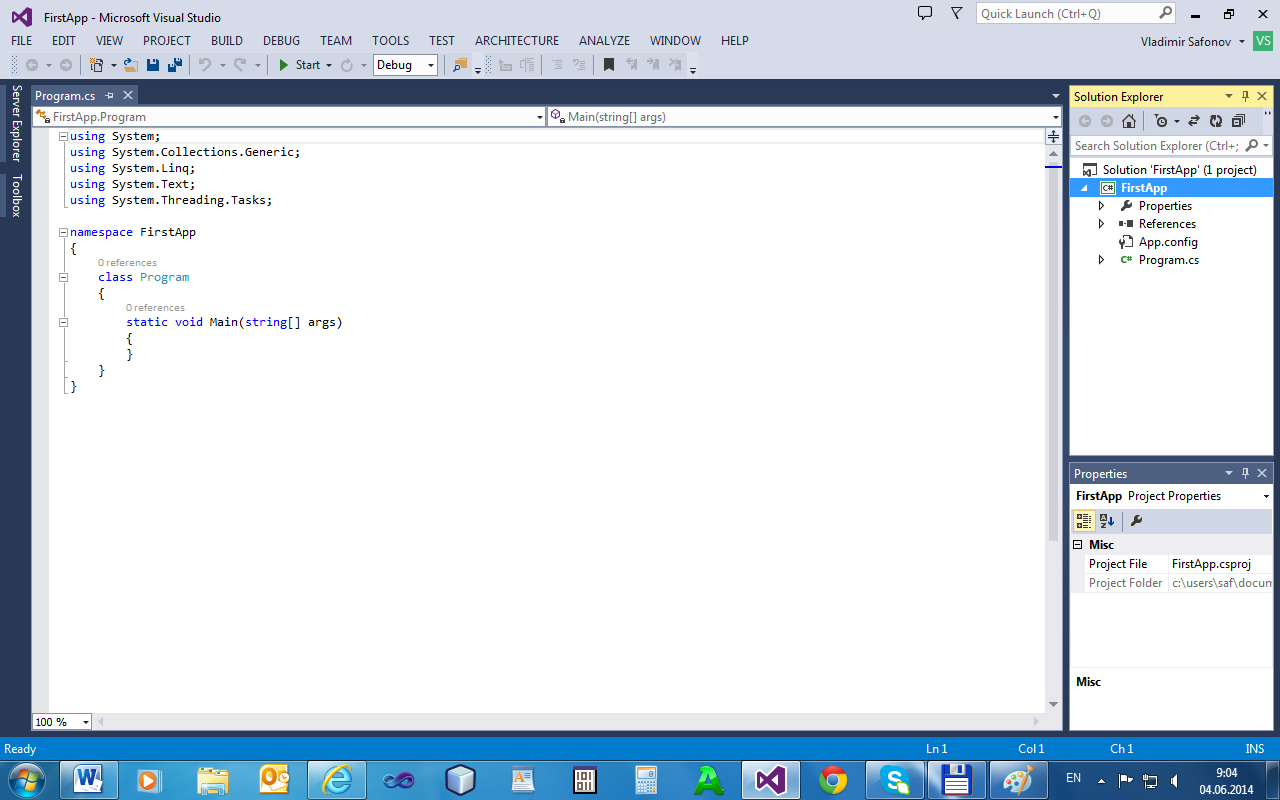The height and width of the screenshot is (800, 1280).
Task: Click Visual Studio icon in the taskbar
Action: click(771, 779)
